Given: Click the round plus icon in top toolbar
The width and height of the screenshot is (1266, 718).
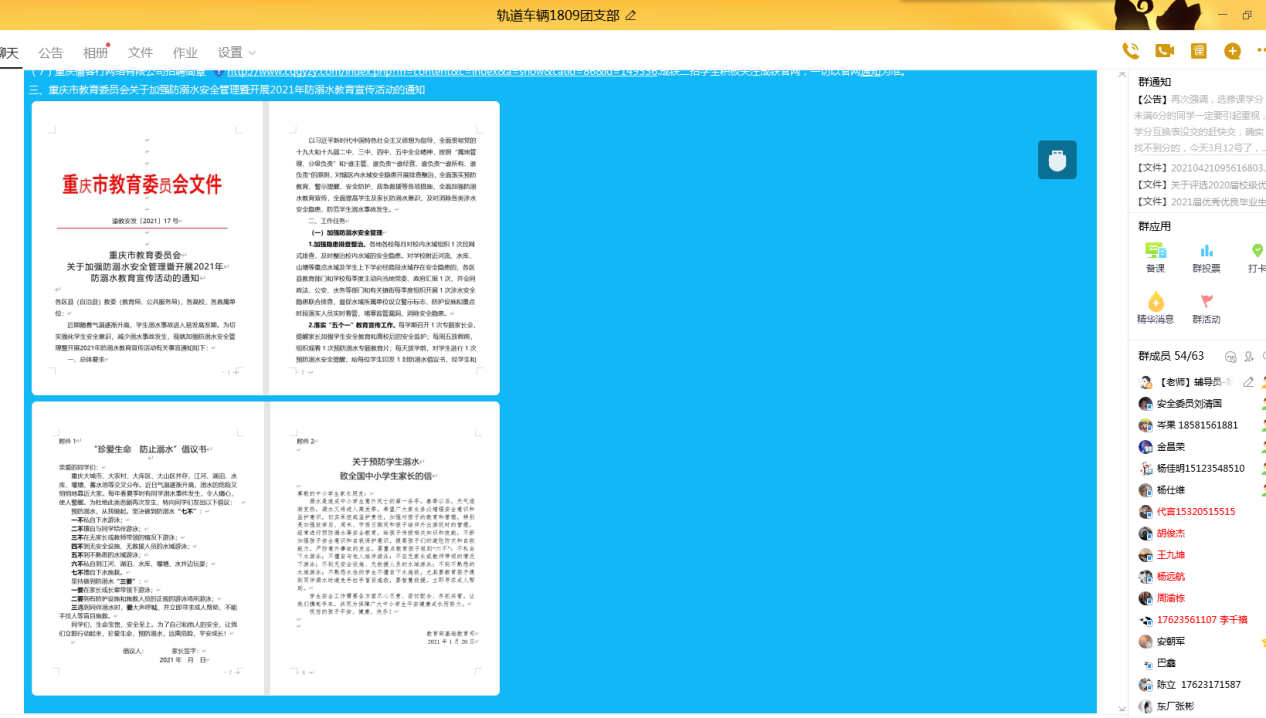Looking at the screenshot, I should tap(1232, 51).
